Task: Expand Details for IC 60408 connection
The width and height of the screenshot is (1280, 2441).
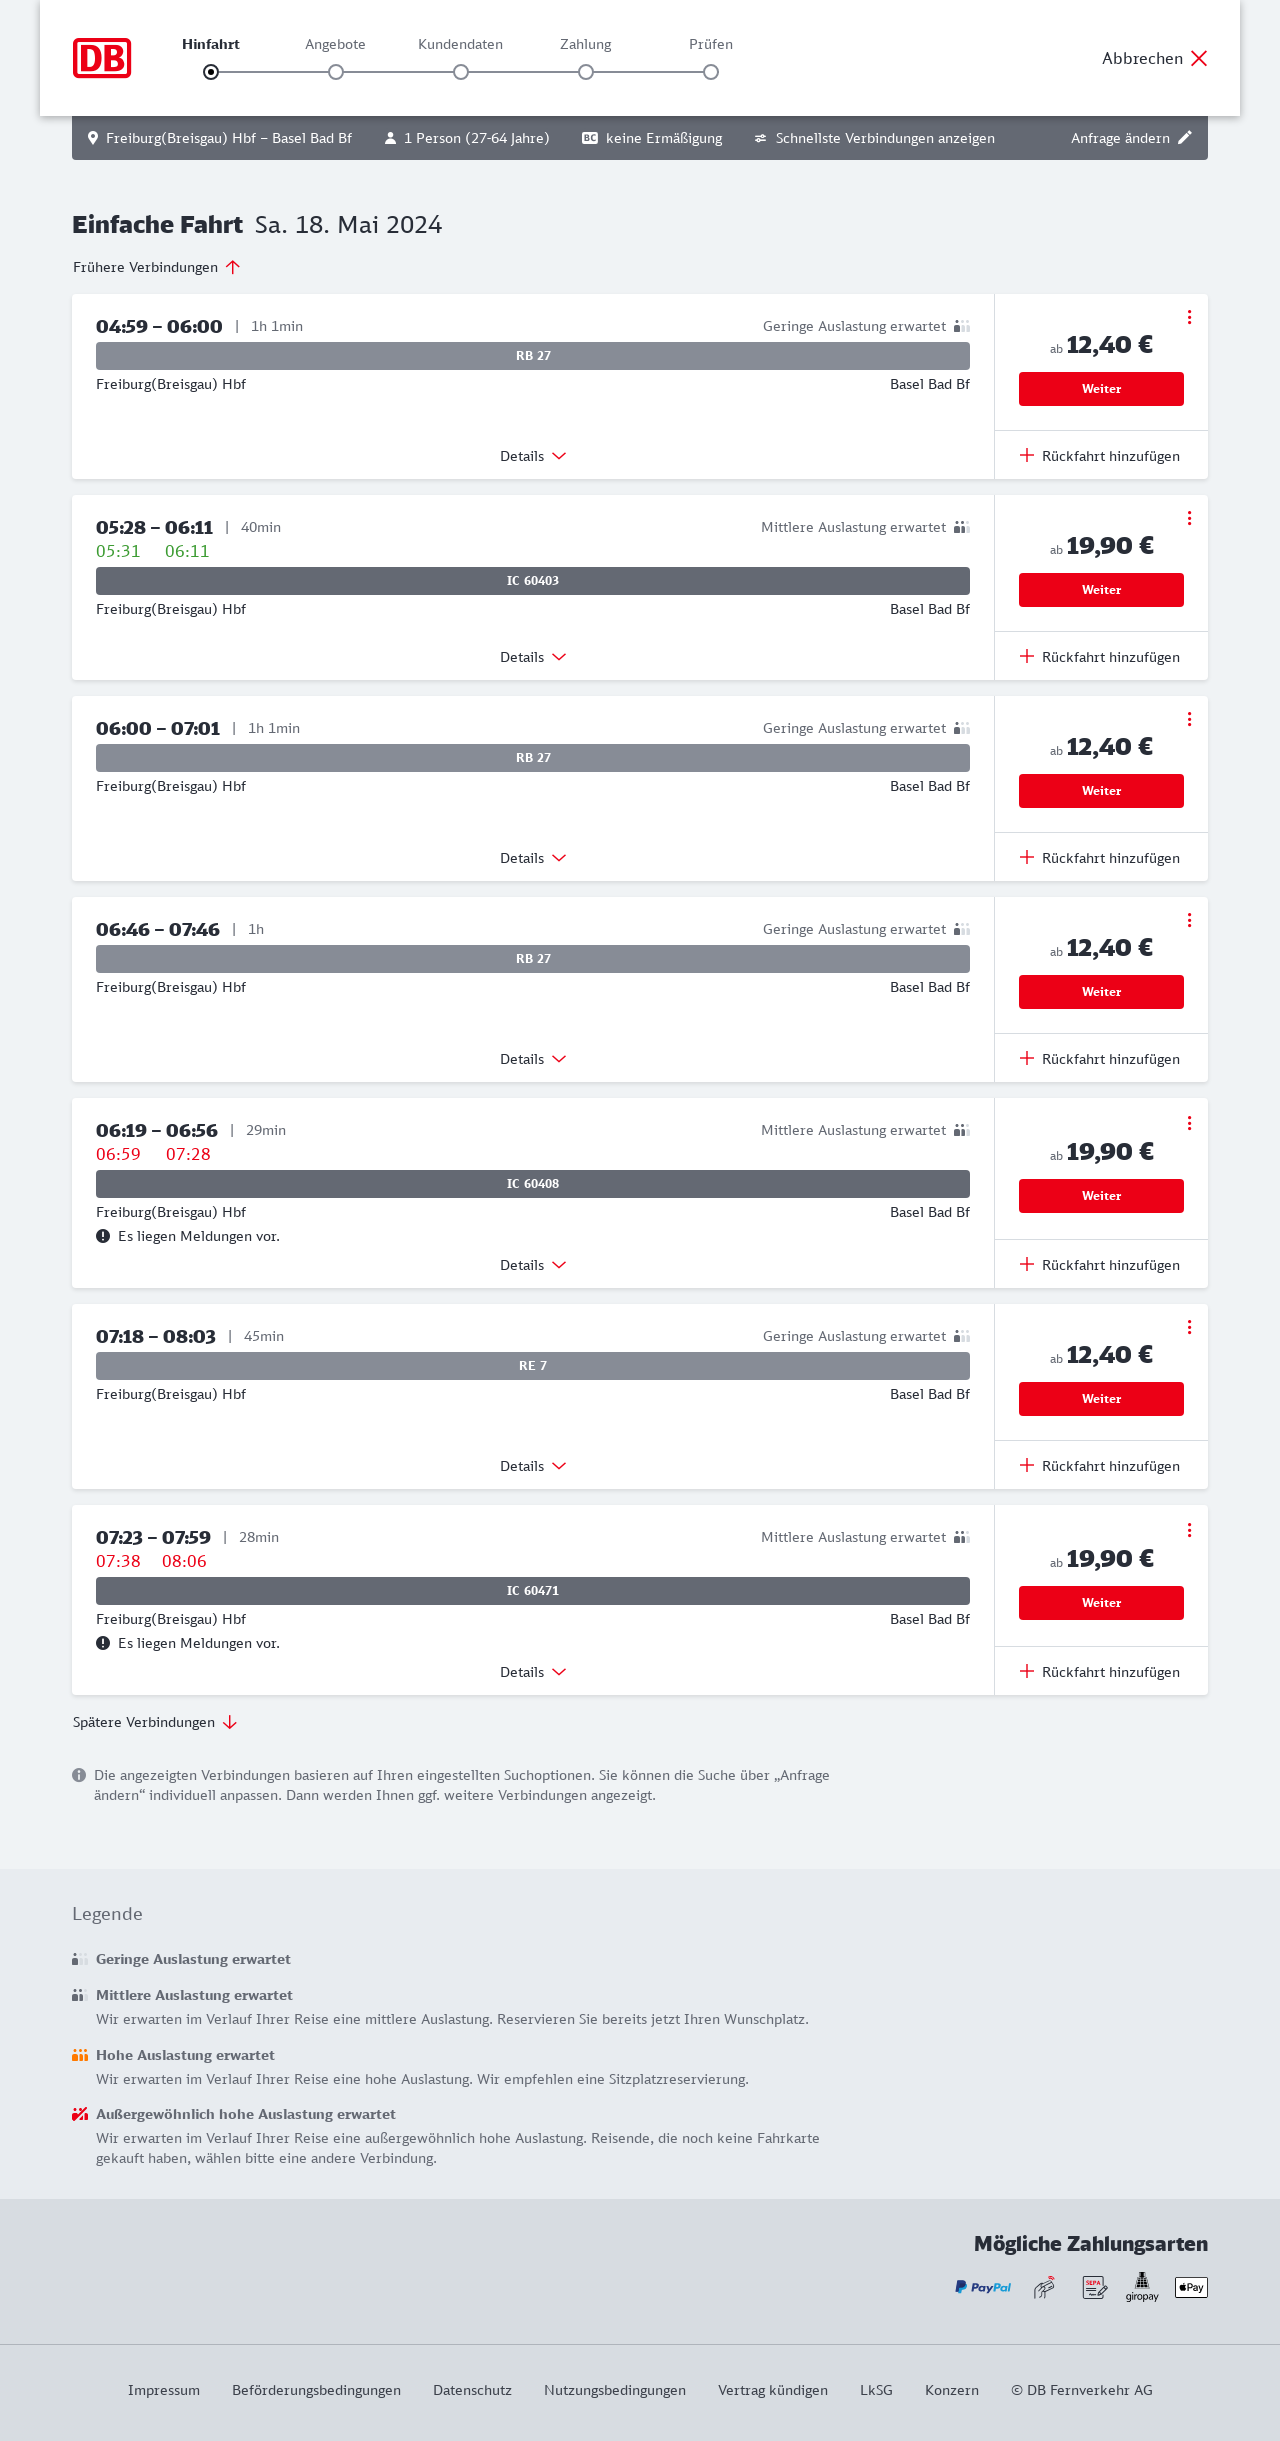Action: pos(533,1265)
